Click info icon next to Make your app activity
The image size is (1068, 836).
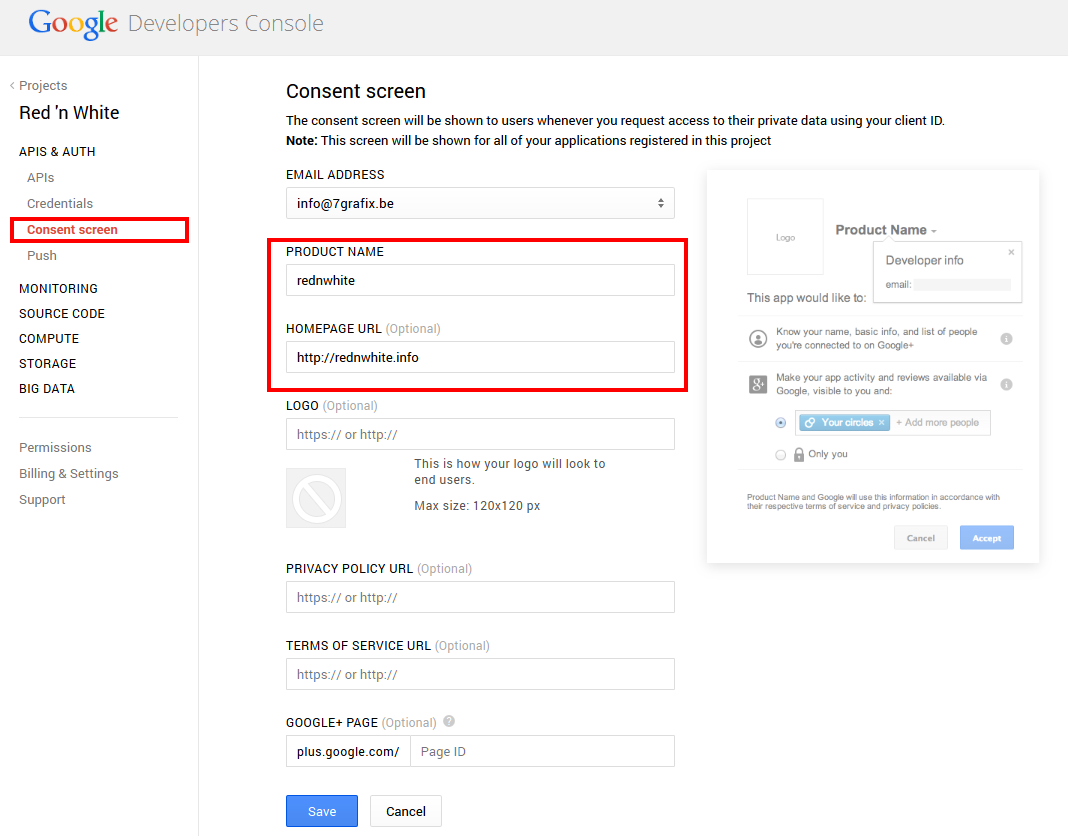(x=1006, y=384)
